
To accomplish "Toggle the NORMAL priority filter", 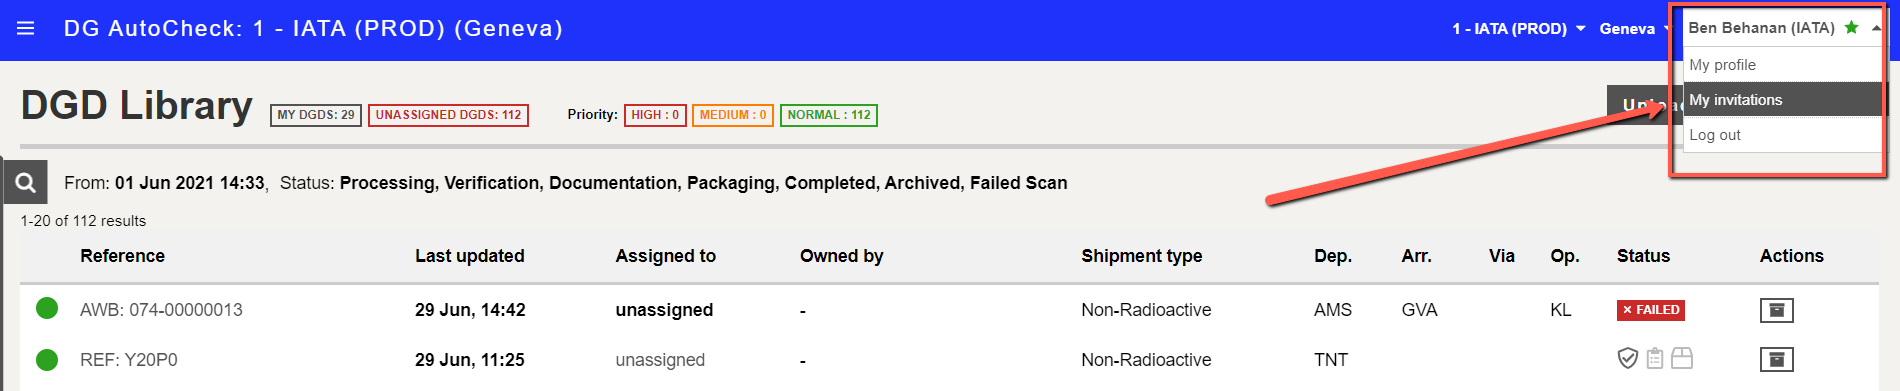I will tap(829, 115).
